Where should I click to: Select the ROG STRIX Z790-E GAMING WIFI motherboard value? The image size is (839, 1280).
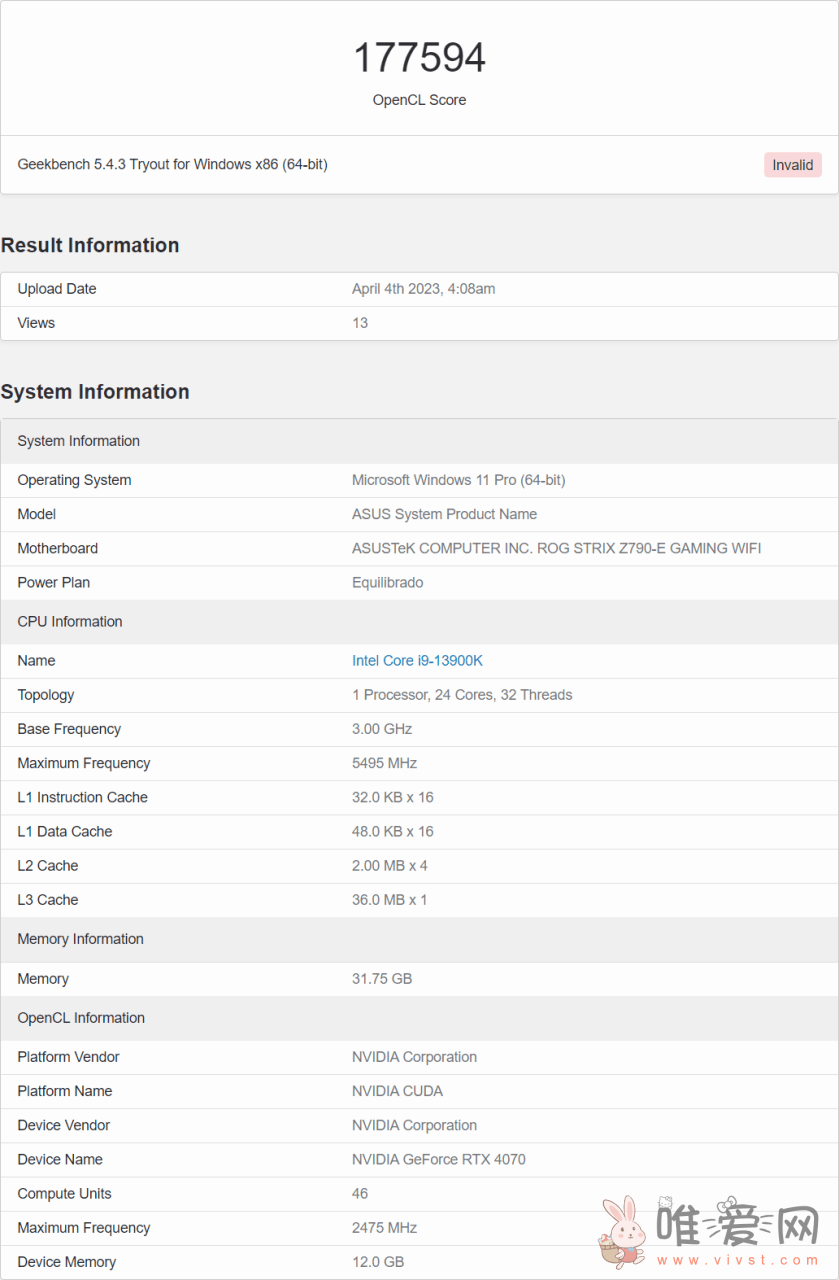(x=557, y=548)
